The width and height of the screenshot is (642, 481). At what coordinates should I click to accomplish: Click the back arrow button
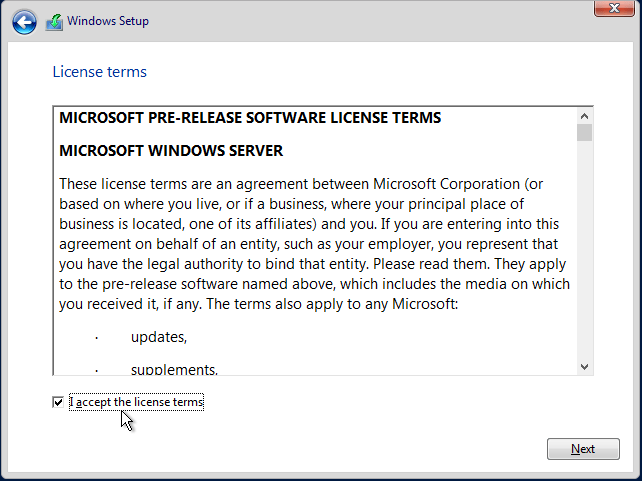25,22
